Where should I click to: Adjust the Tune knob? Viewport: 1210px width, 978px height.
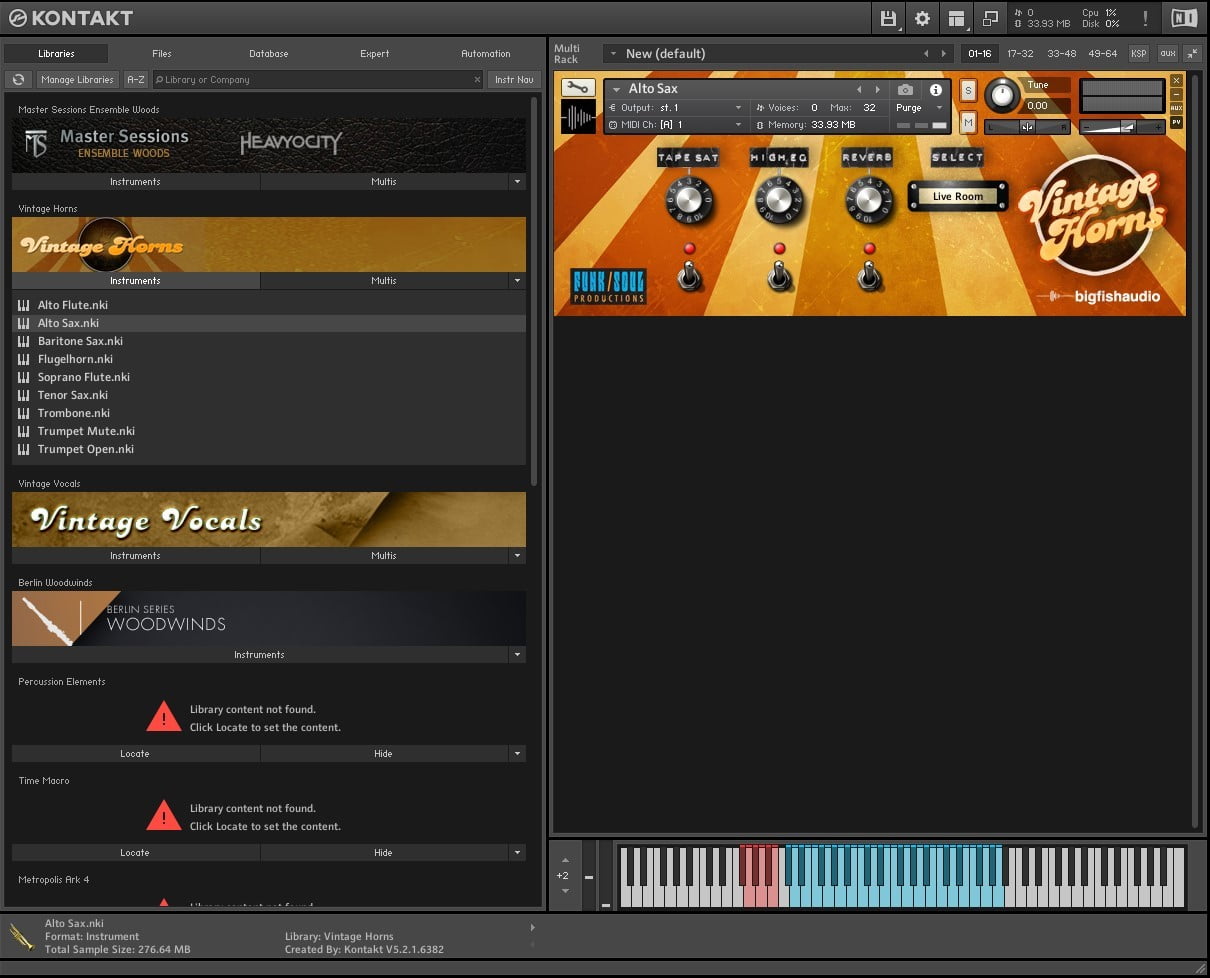(1001, 96)
